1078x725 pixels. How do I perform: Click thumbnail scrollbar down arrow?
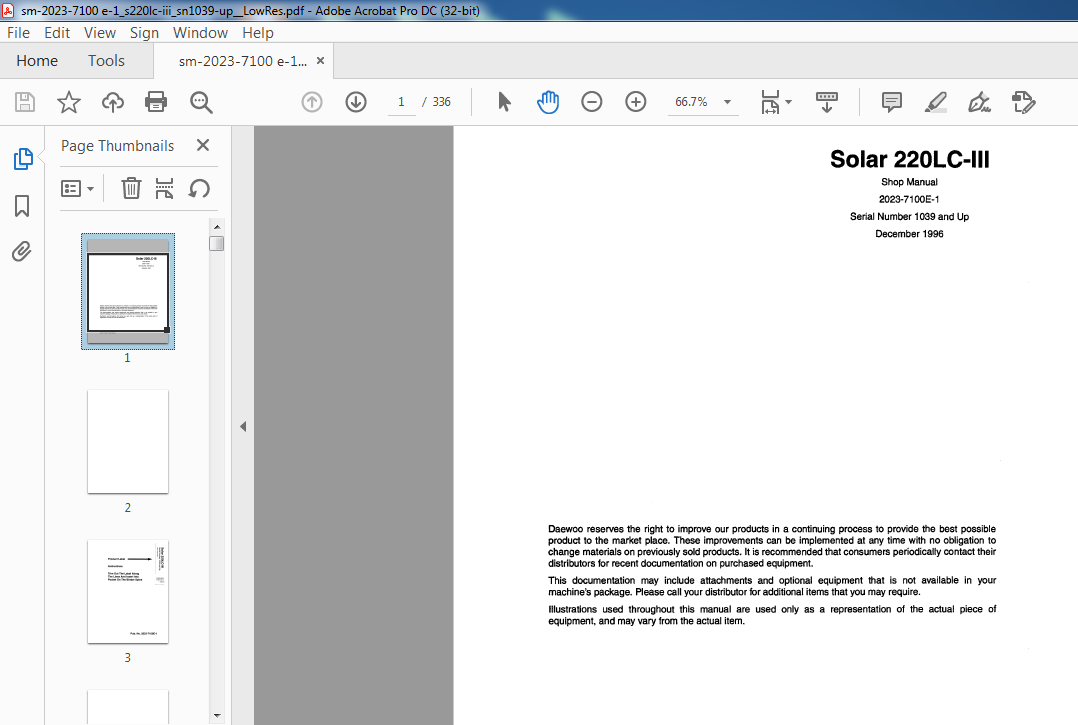217,715
